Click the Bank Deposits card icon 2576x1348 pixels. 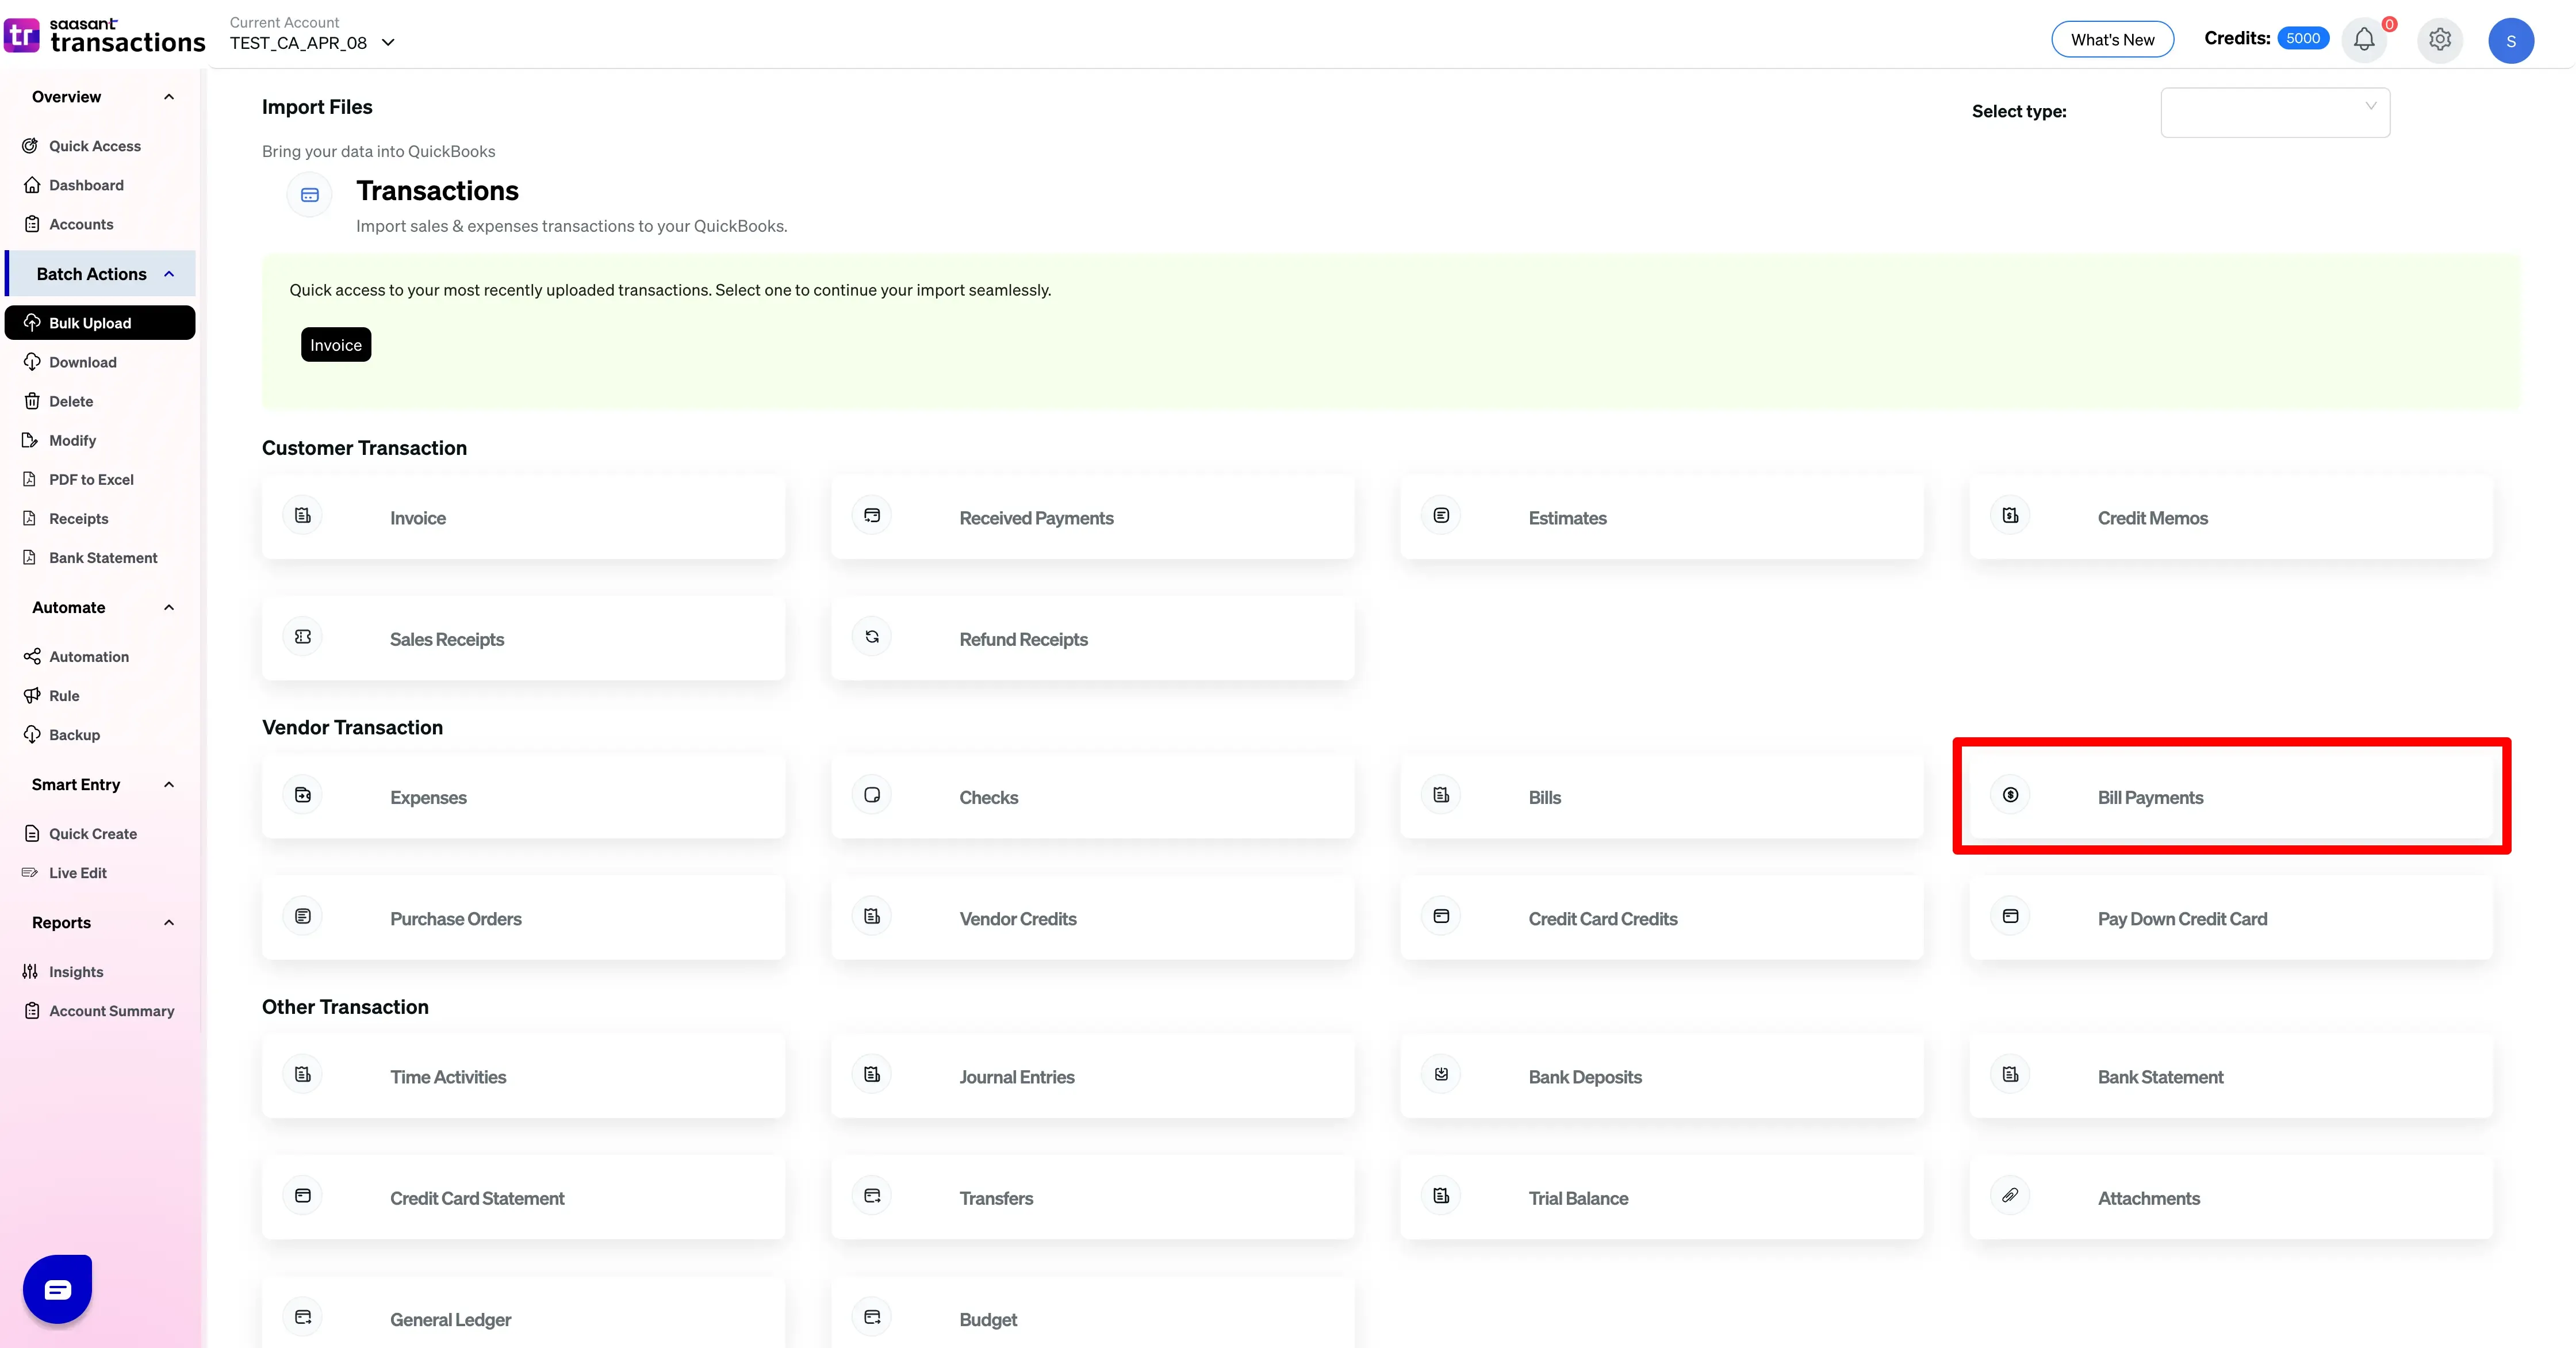click(x=1441, y=1074)
